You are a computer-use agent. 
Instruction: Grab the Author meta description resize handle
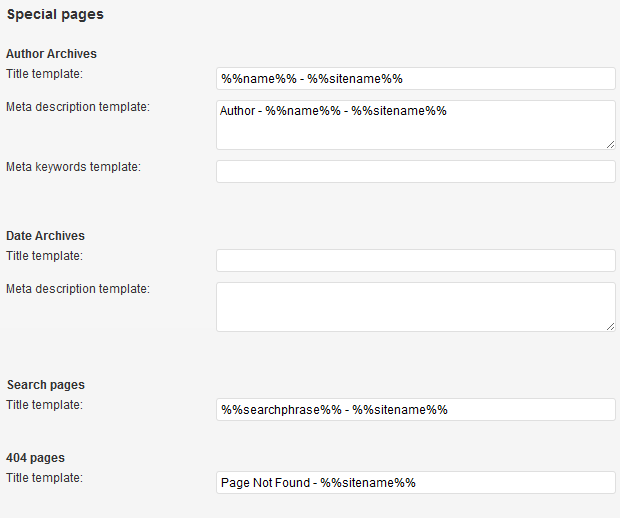pyautogui.click(x=610, y=144)
